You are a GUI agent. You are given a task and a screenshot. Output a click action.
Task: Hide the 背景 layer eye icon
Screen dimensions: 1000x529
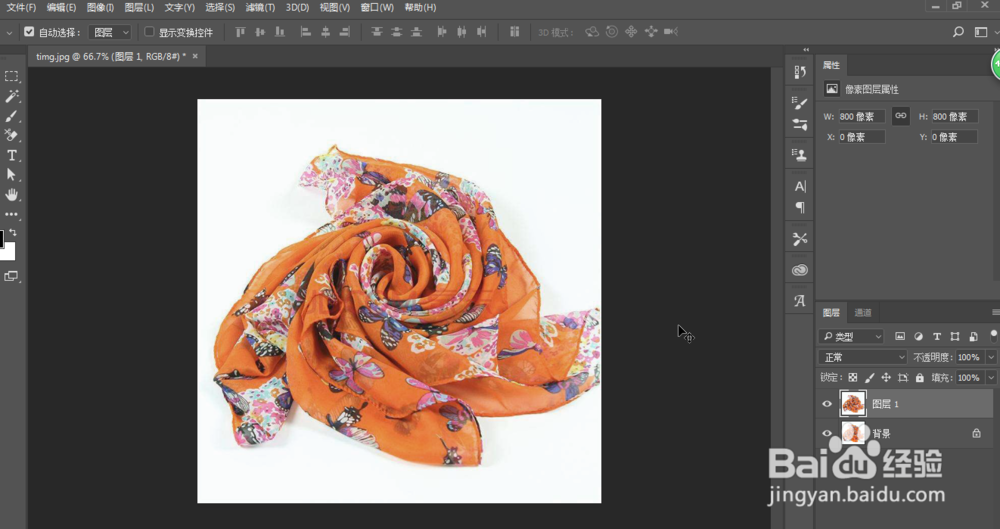point(827,433)
